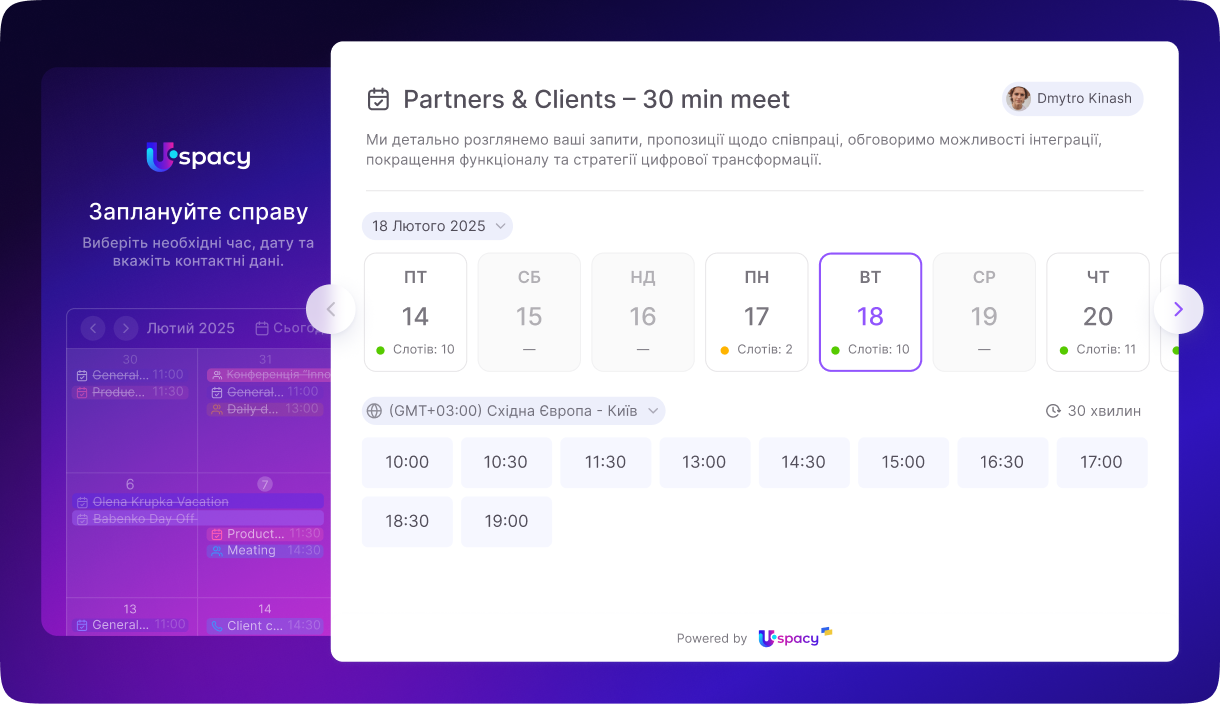
Task: Click the globe icon in timezone selector
Action: click(x=375, y=411)
